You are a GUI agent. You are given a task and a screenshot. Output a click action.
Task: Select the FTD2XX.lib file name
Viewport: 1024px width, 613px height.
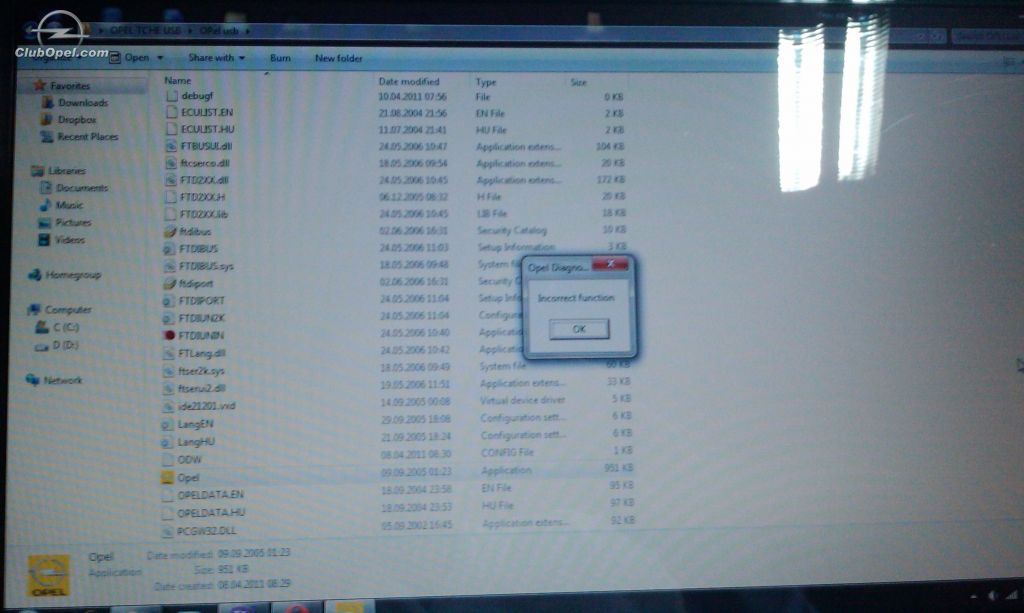pos(204,214)
